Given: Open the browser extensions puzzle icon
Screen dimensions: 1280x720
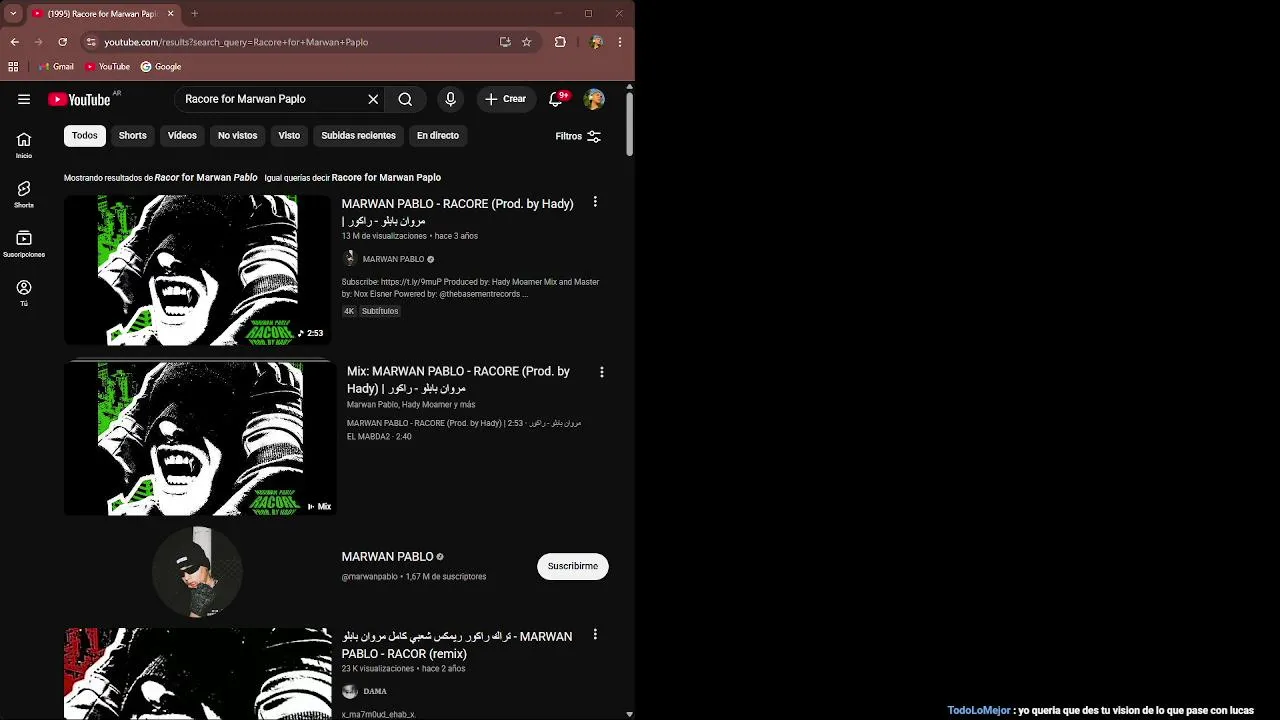Looking at the screenshot, I should [x=560, y=42].
